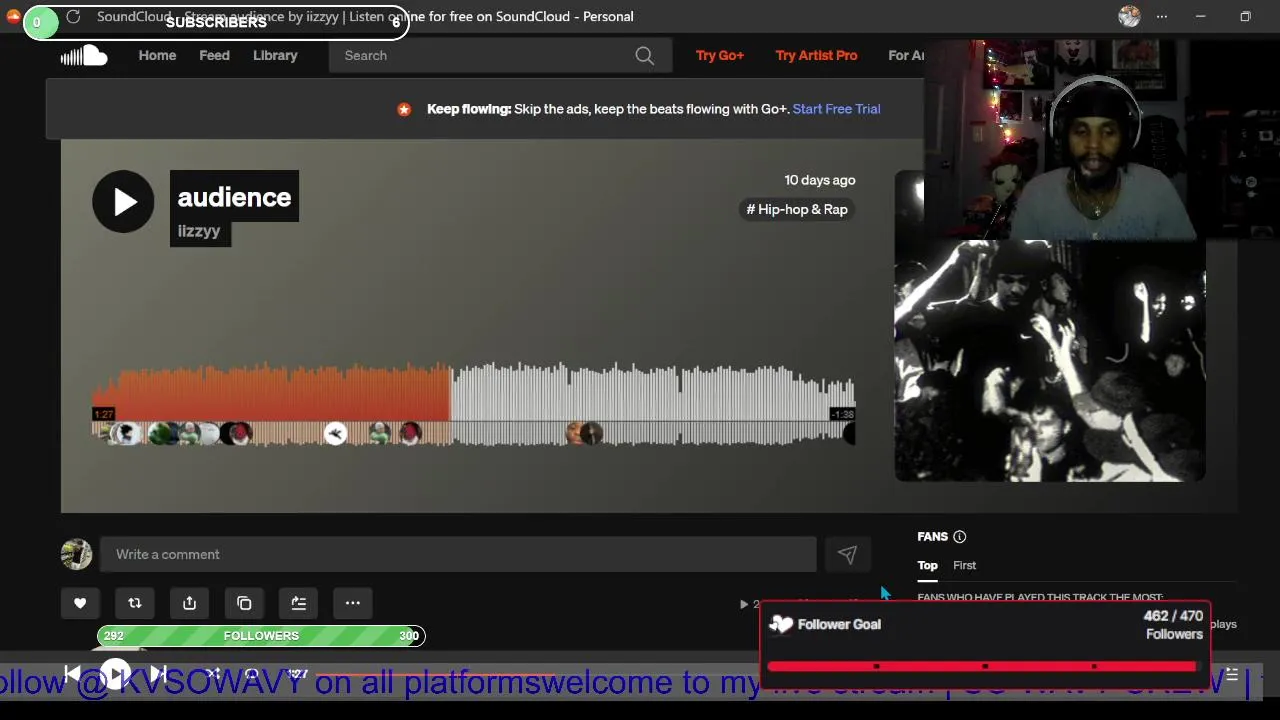This screenshot has width=1280, height=720.
Task: Click the audience track title
Action: coord(234,197)
